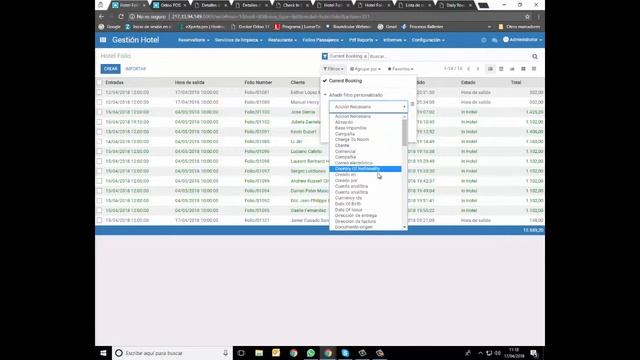Screen dimensions: 640x360
Task: Open the Filtros dropdown
Action: 333,69
